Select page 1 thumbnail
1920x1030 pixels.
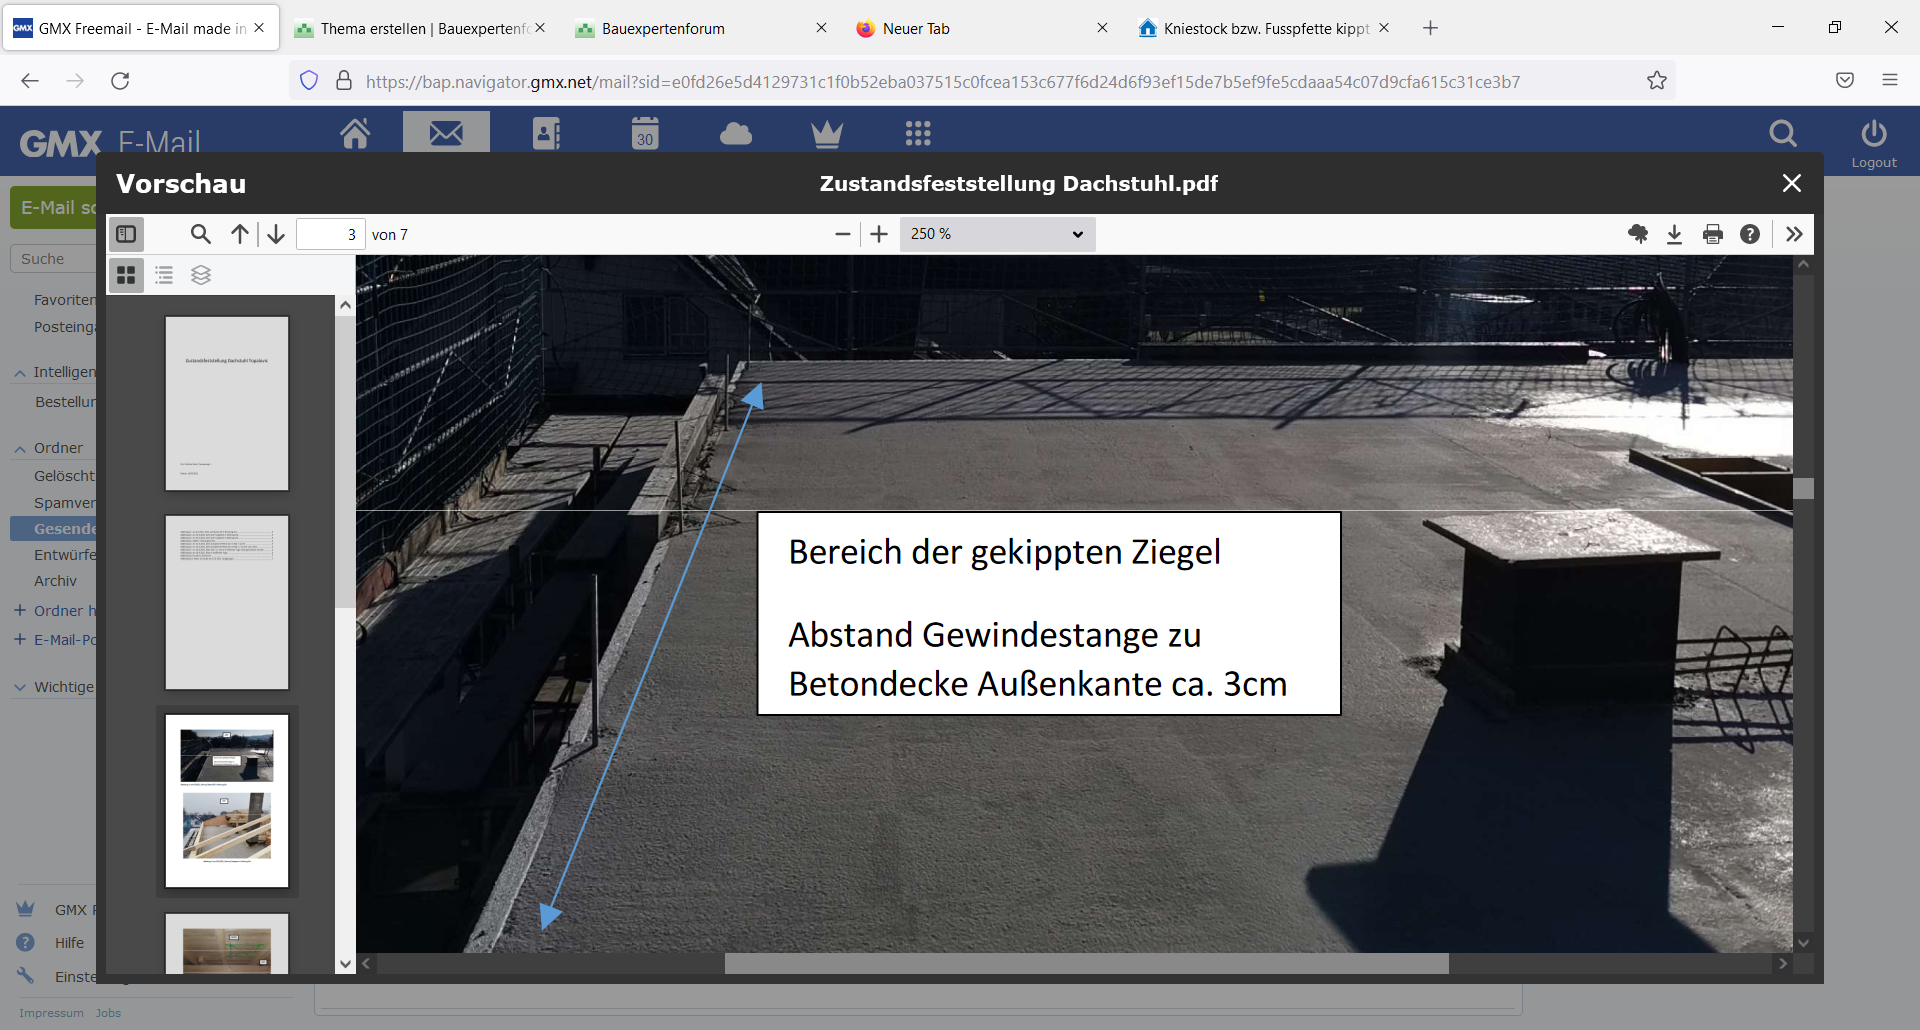pos(227,403)
